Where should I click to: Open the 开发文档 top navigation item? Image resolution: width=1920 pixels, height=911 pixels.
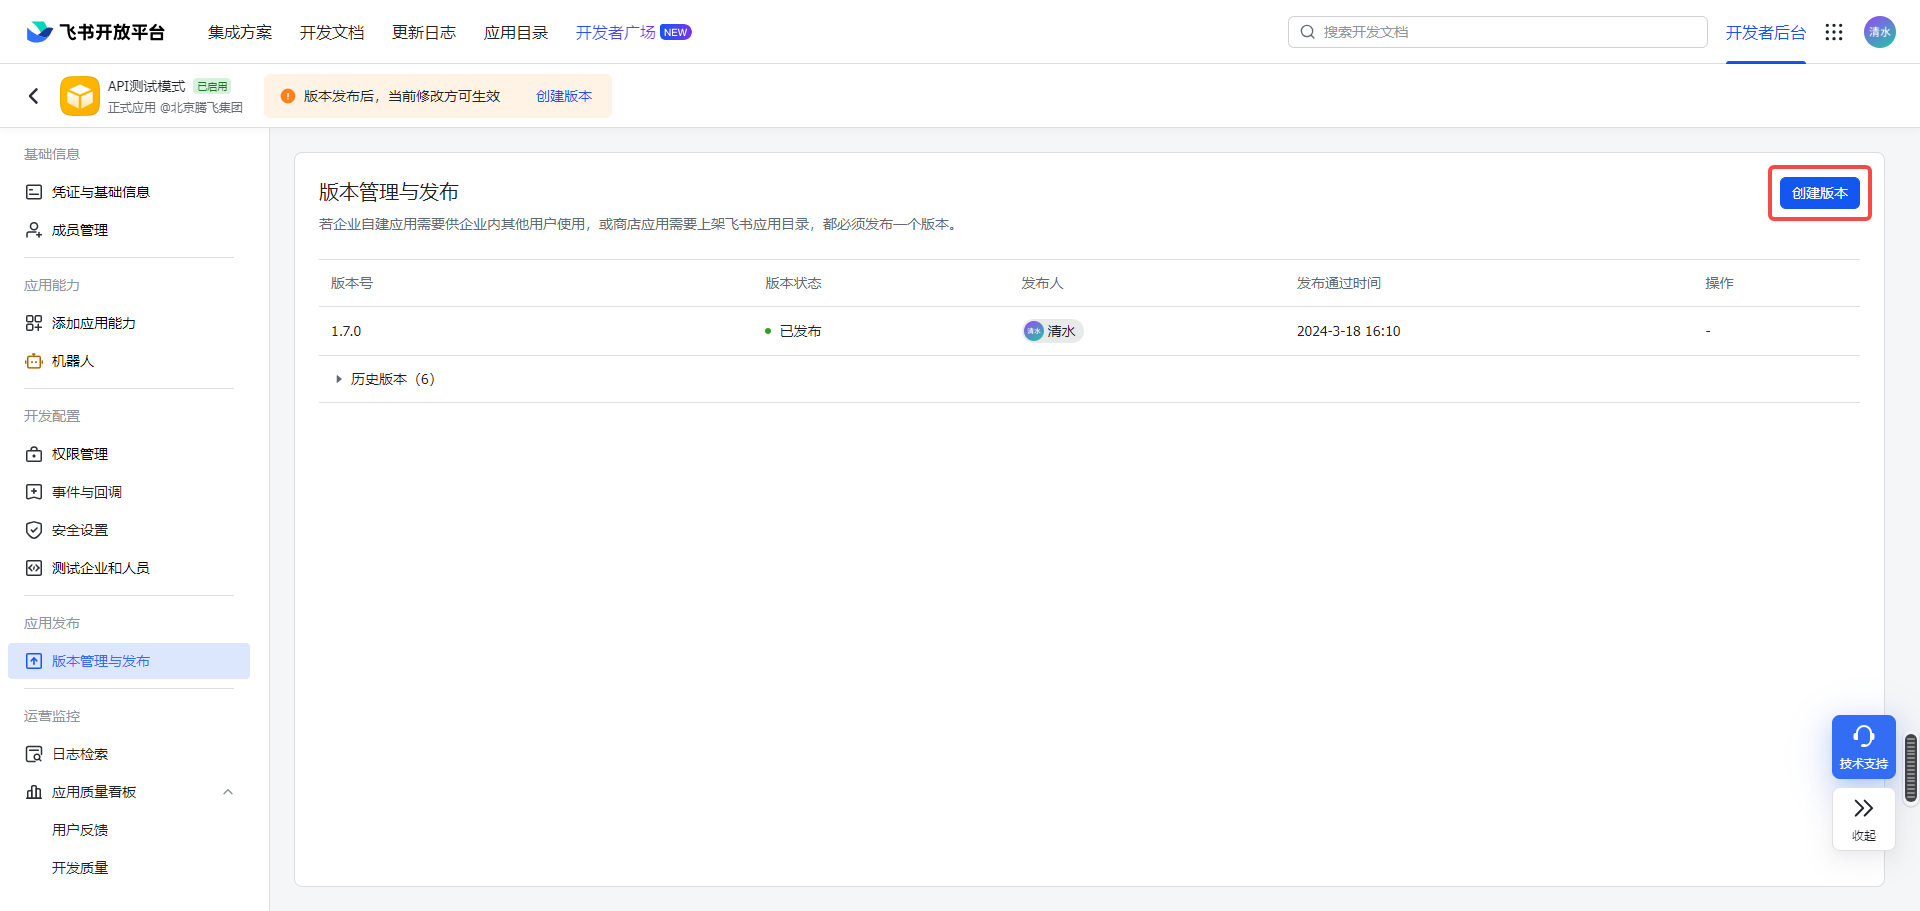(332, 32)
